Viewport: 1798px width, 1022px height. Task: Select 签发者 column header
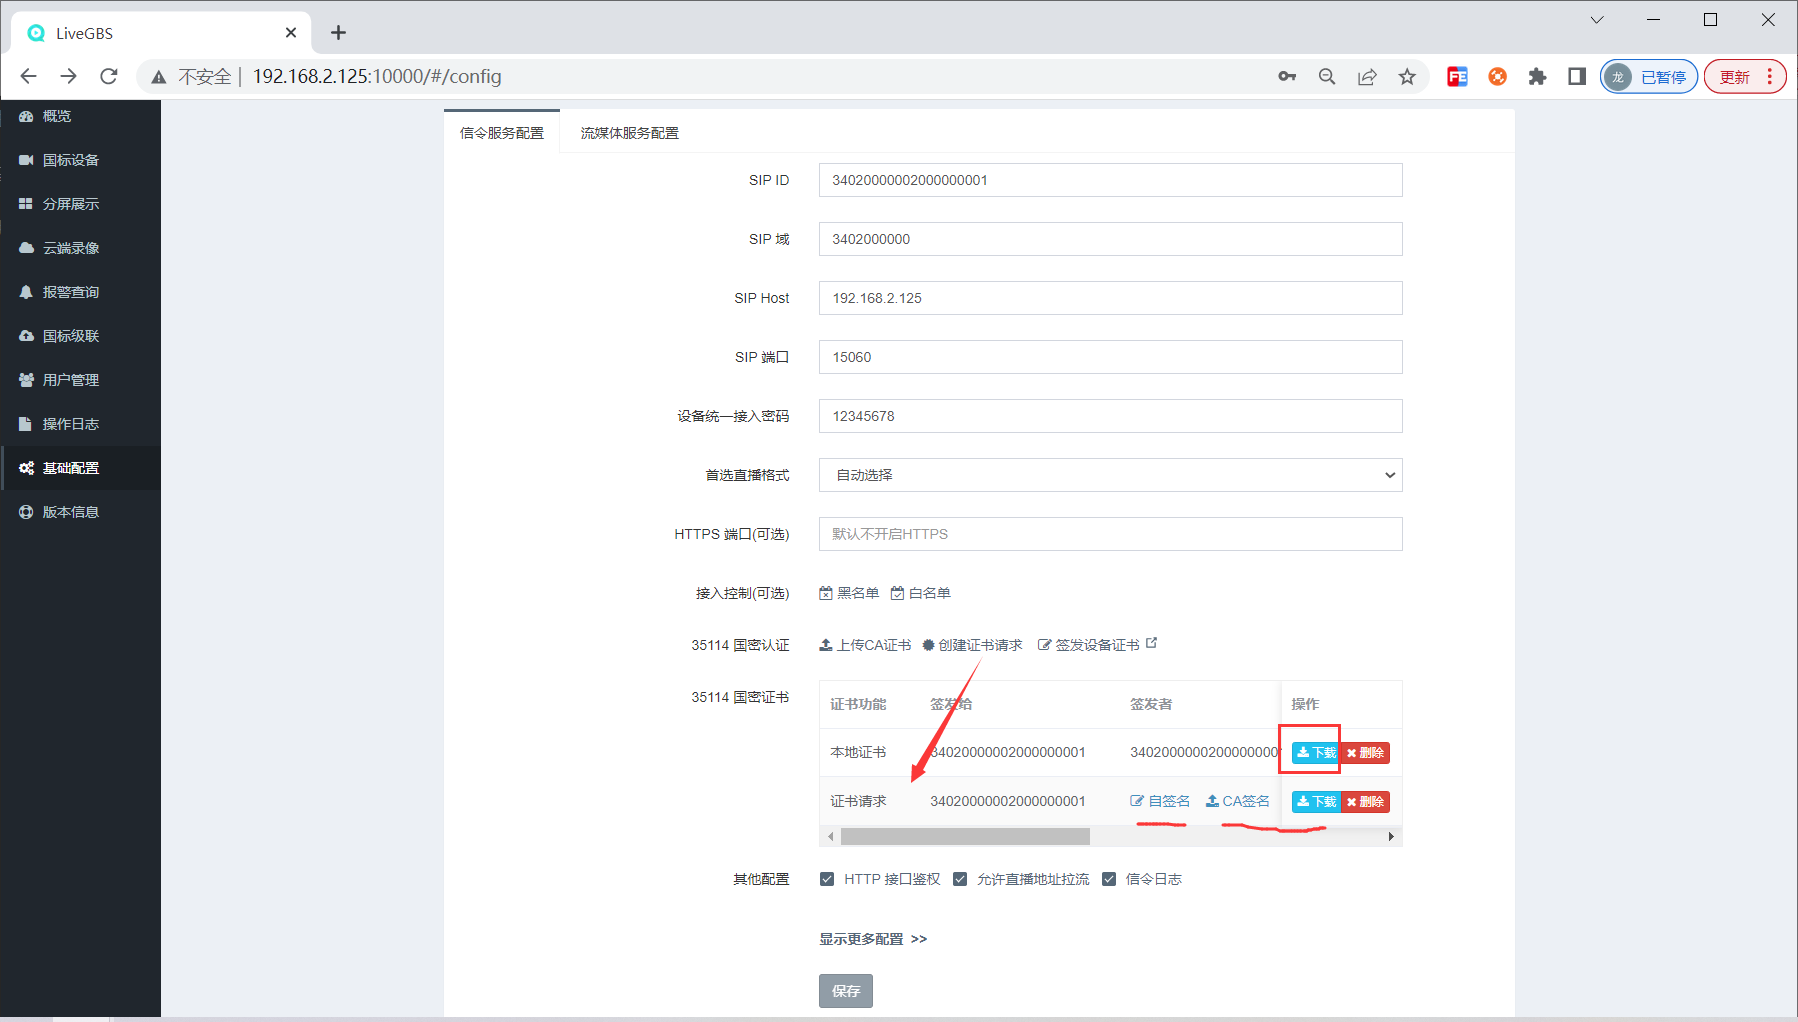pos(1151,704)
